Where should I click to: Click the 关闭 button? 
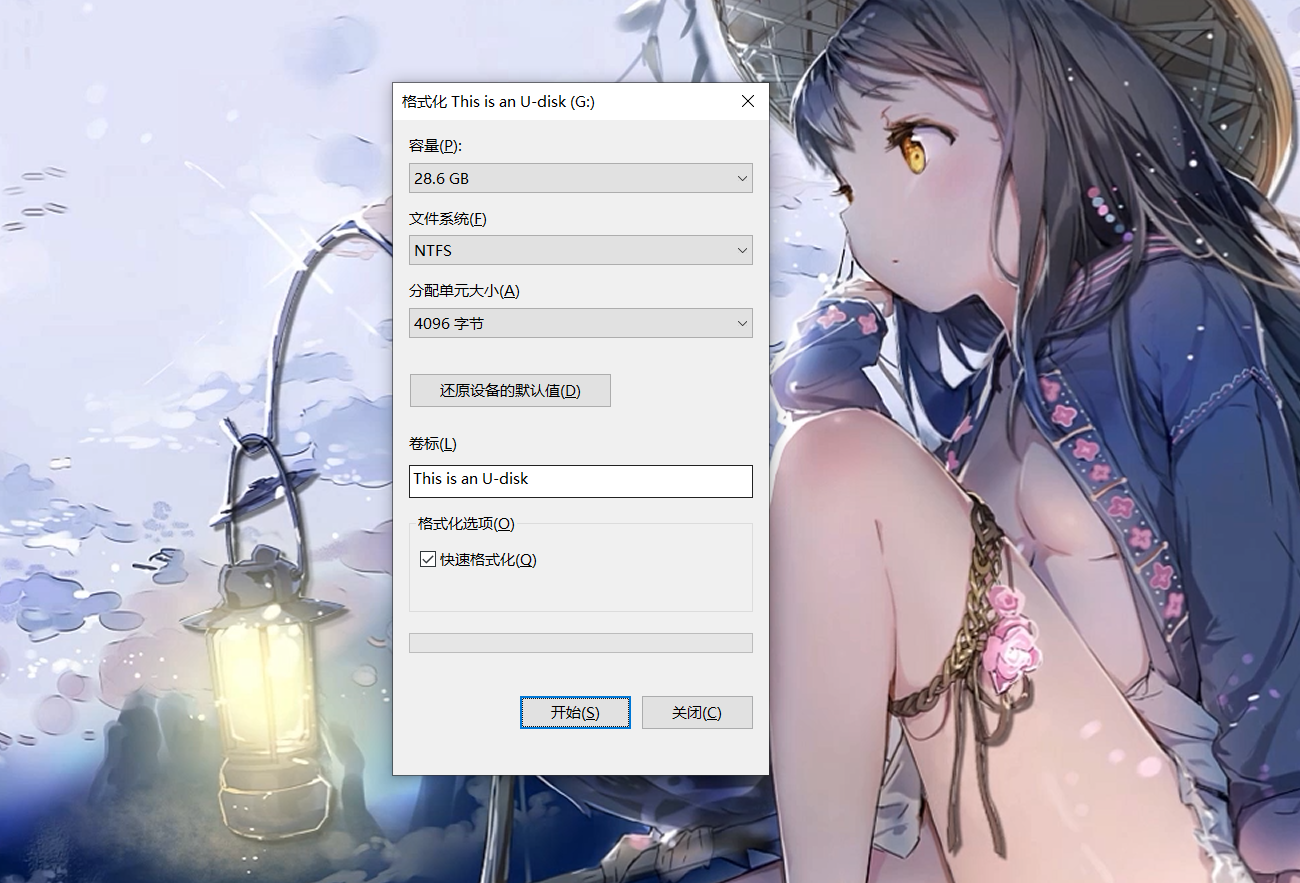[697, 713]
